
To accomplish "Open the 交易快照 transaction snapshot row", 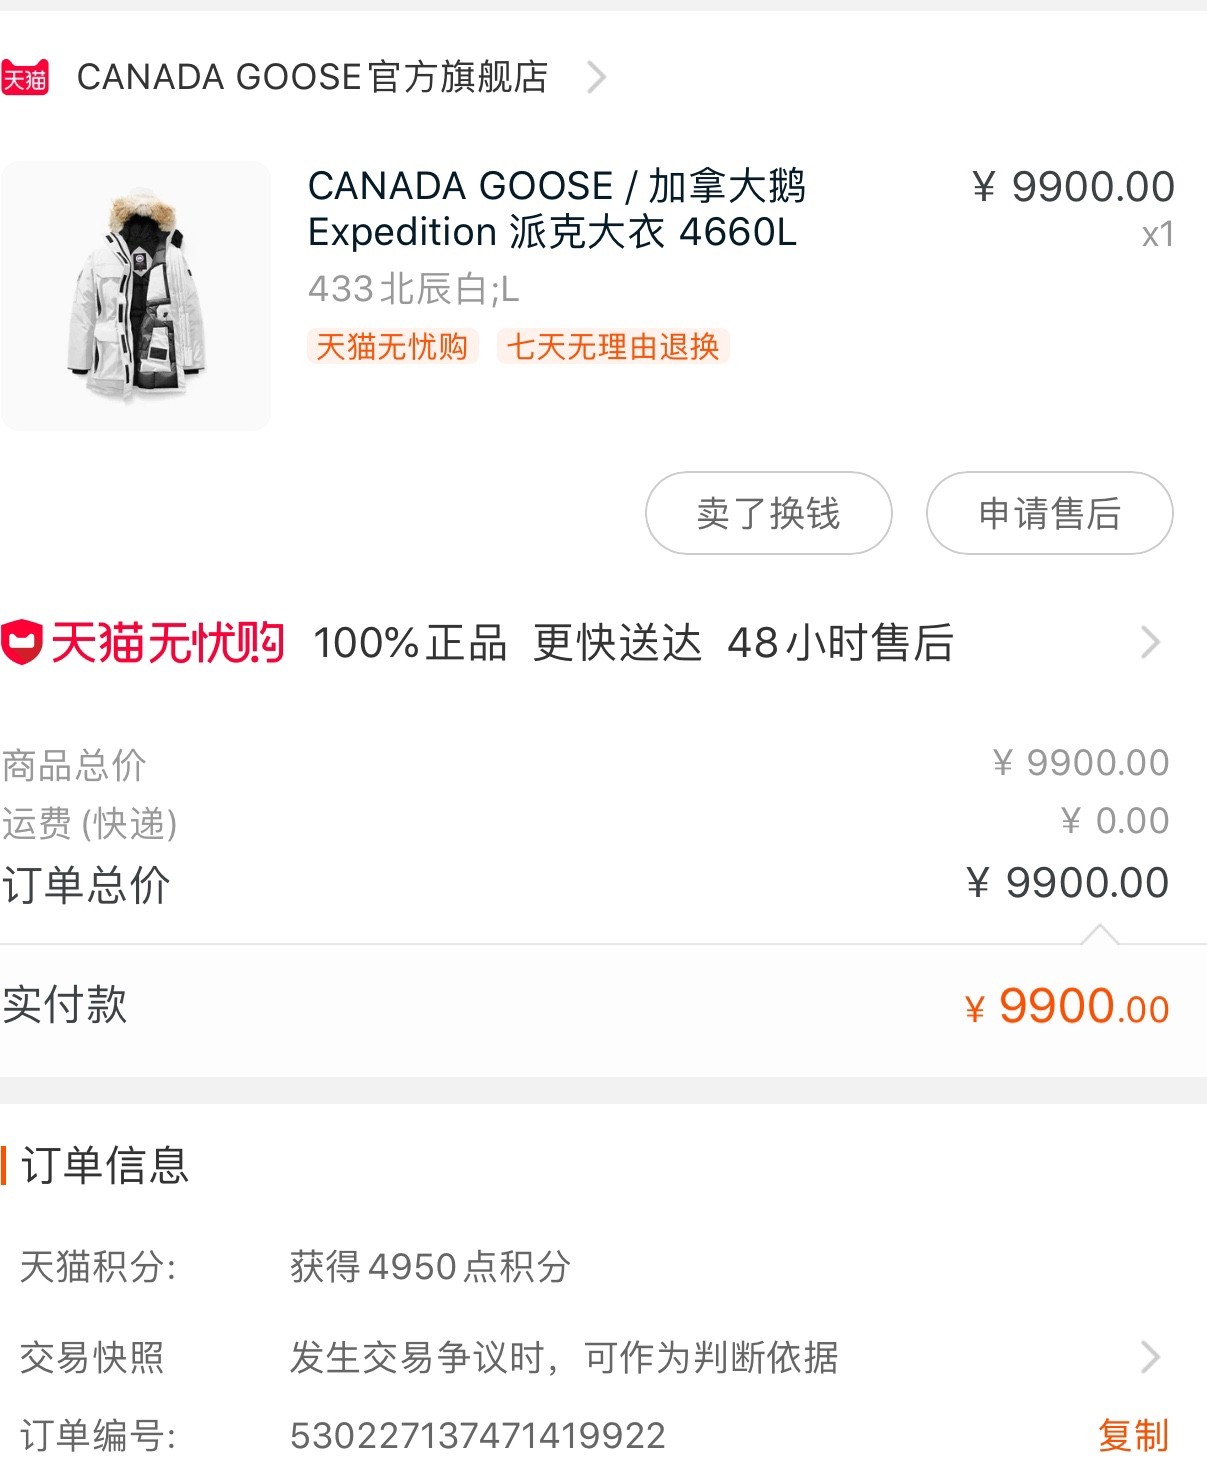I will (563, 1358).
